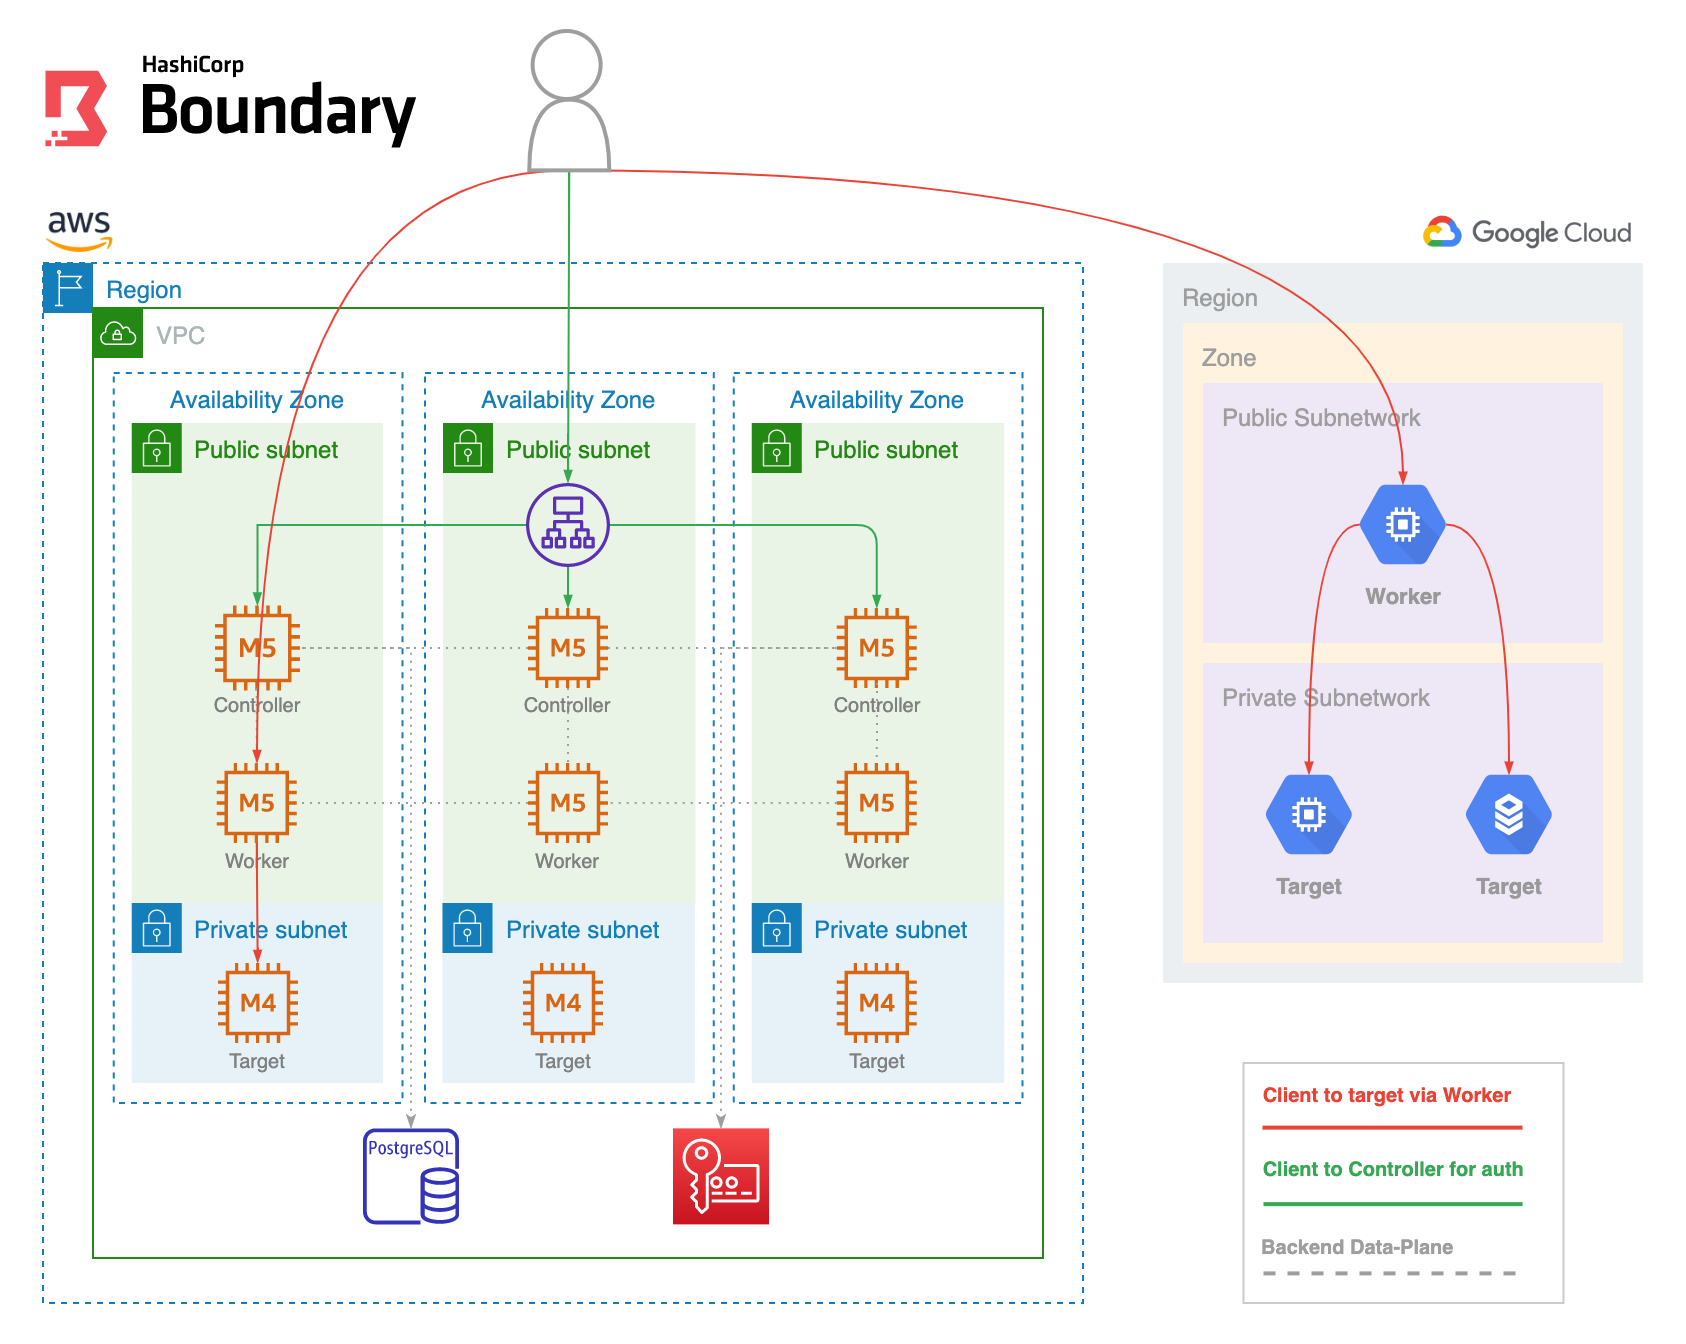Viewport: 1686px width, 1344px height.
Task: Click the 'Public Subnetwork' label
Action: point(1321,418)
